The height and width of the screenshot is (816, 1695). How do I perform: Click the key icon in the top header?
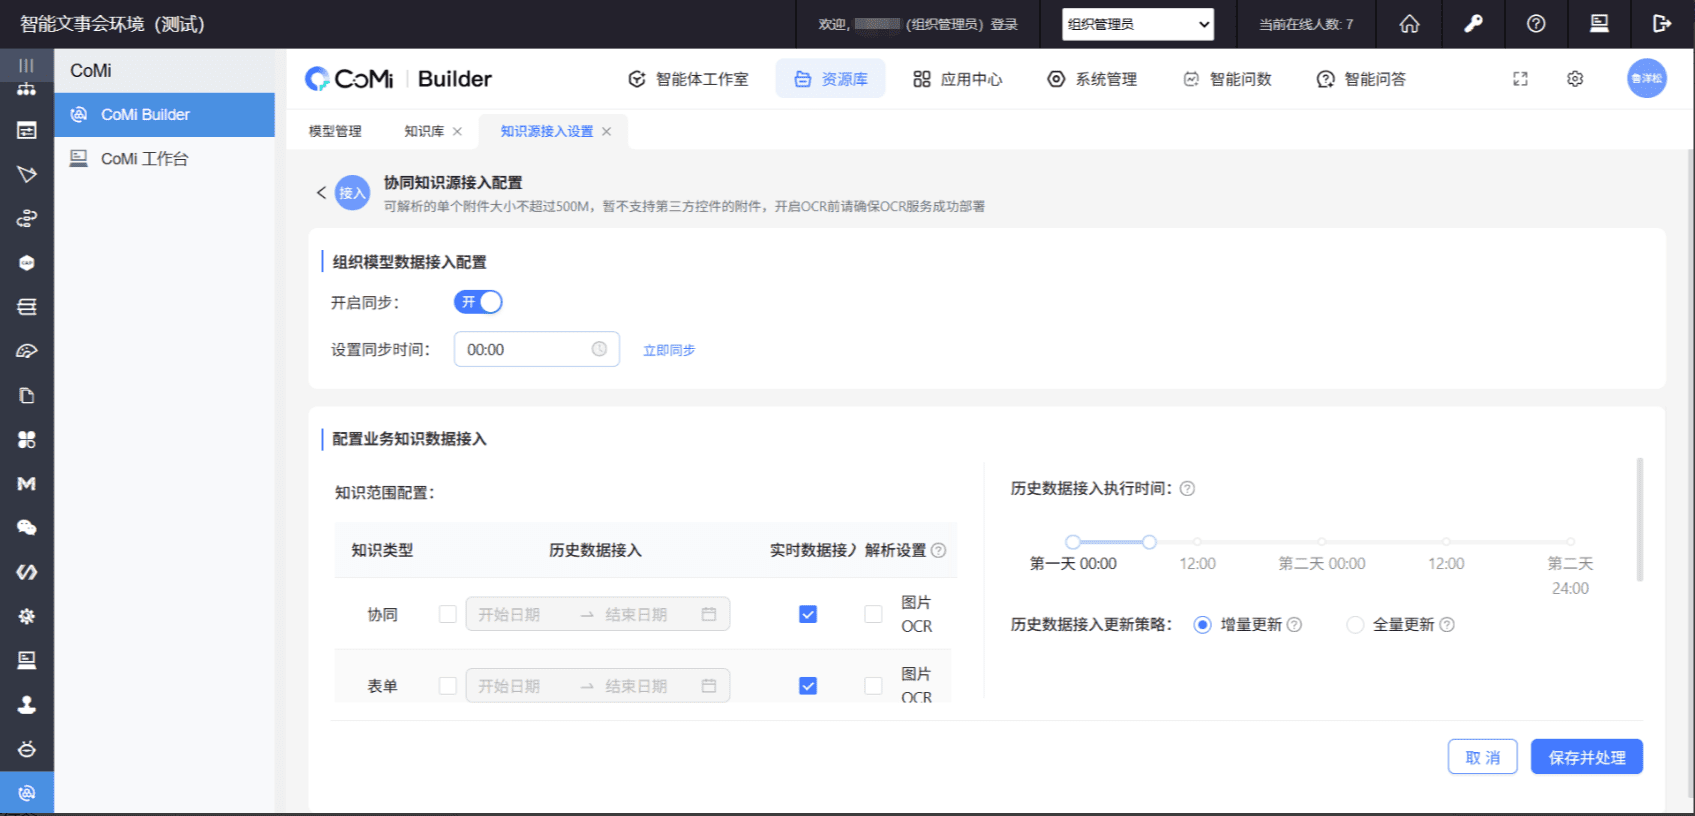point(1473,24)
